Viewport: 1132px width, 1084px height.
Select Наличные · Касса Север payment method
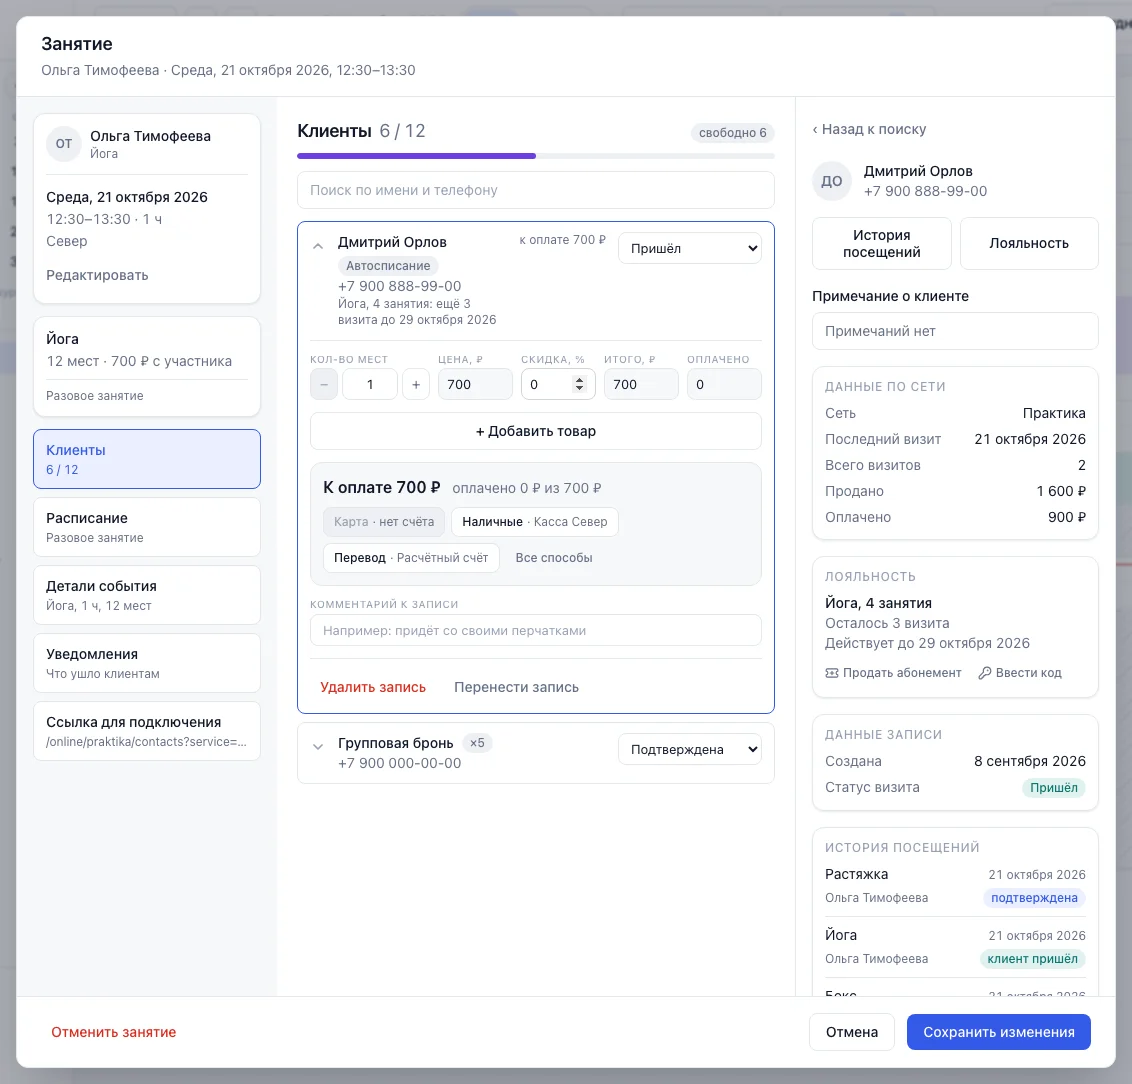[x=535, y=523]
